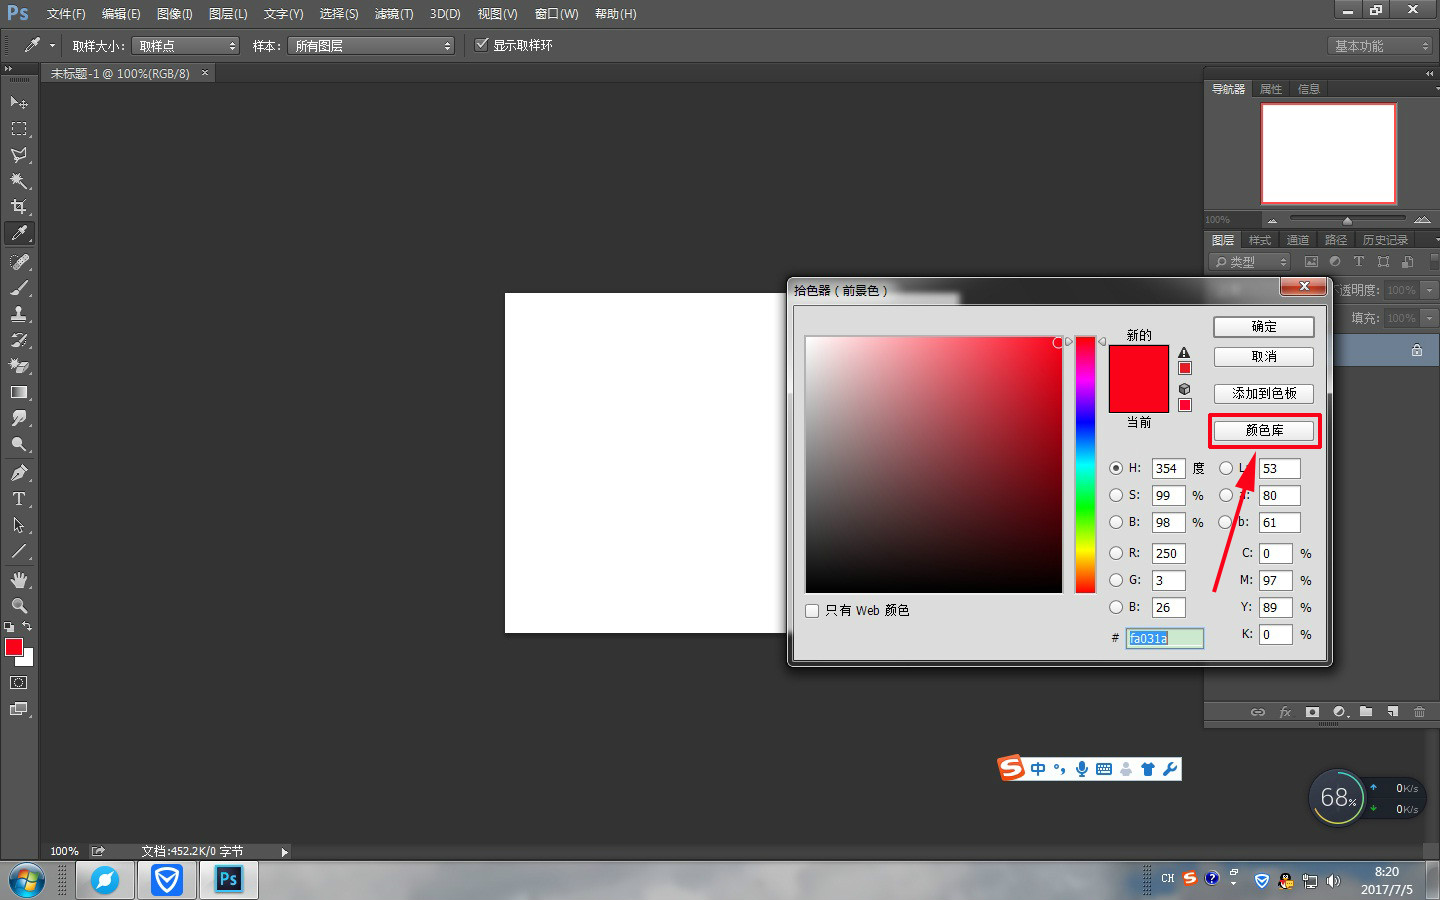Image resolution: width=1440 pixels, height=900 pixels.
Task: Open the 颜色库 color libraries
Action: [1264, 431]
